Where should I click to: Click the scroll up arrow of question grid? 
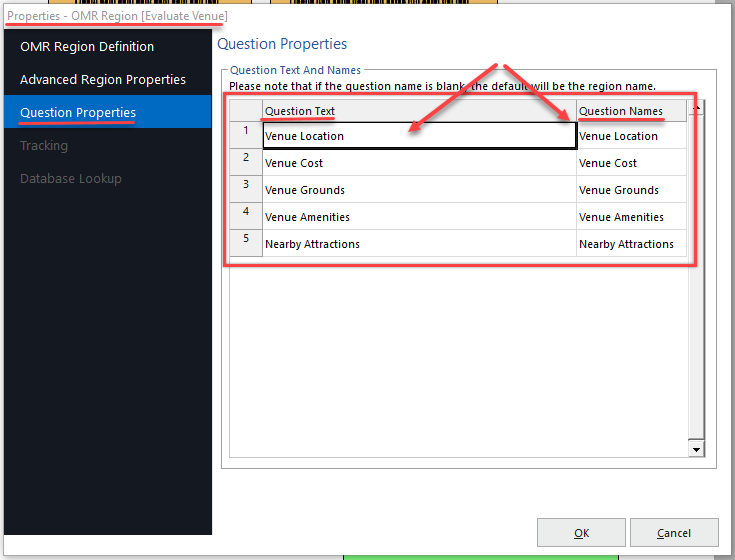pyautogui.click(x=696, y=109)
